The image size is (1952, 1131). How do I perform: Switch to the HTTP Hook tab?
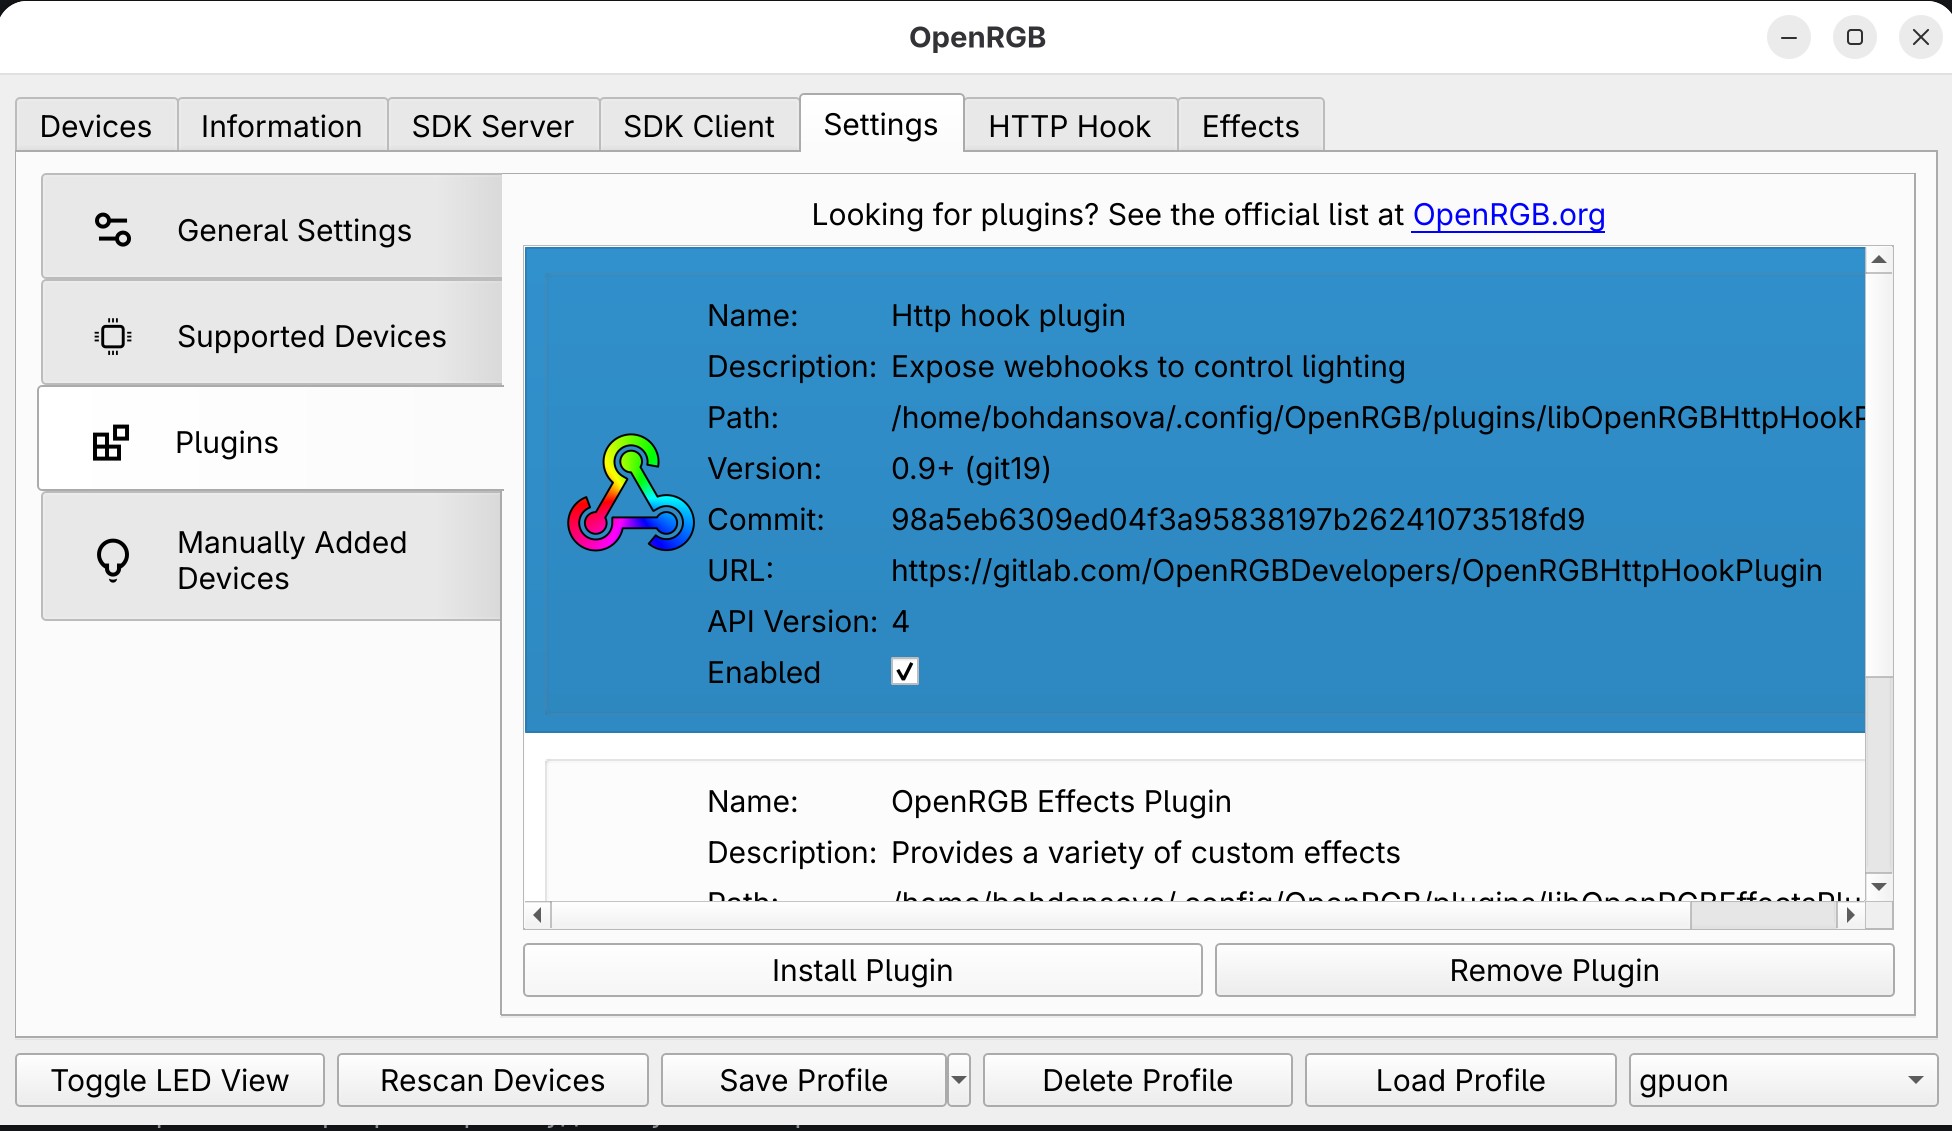click(x=1069, y=126)
